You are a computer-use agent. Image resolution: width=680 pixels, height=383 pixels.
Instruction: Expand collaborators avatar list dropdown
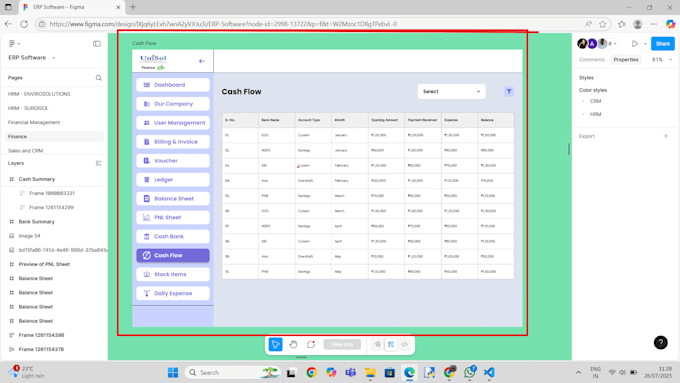615,44
